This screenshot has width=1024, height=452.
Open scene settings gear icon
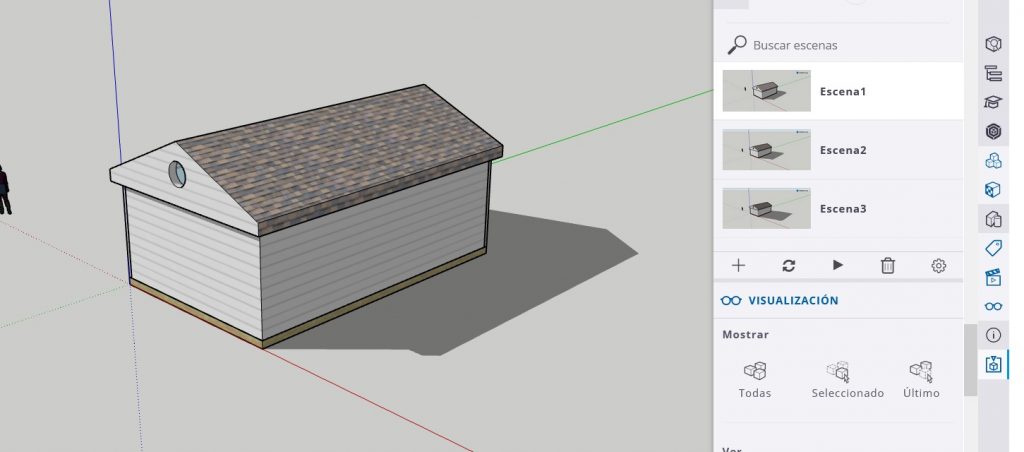(x=938, y=265)
